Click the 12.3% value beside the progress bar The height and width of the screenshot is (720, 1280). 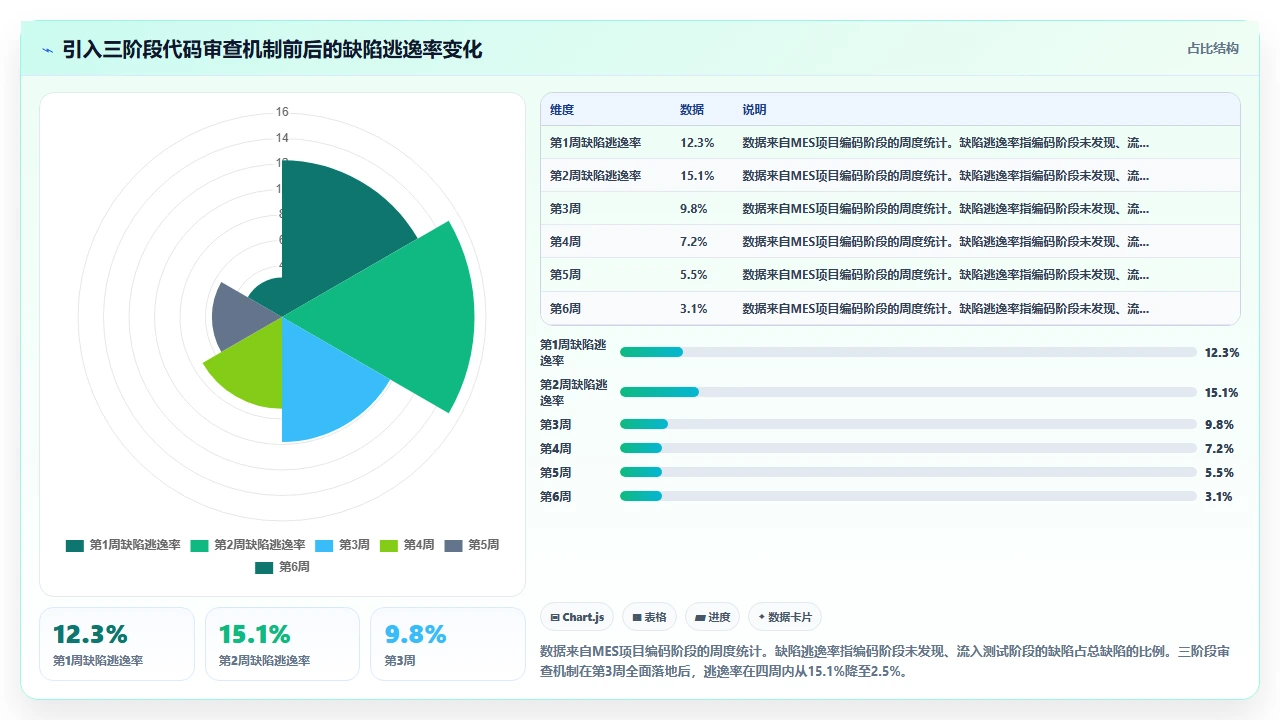pos(1222,352)
